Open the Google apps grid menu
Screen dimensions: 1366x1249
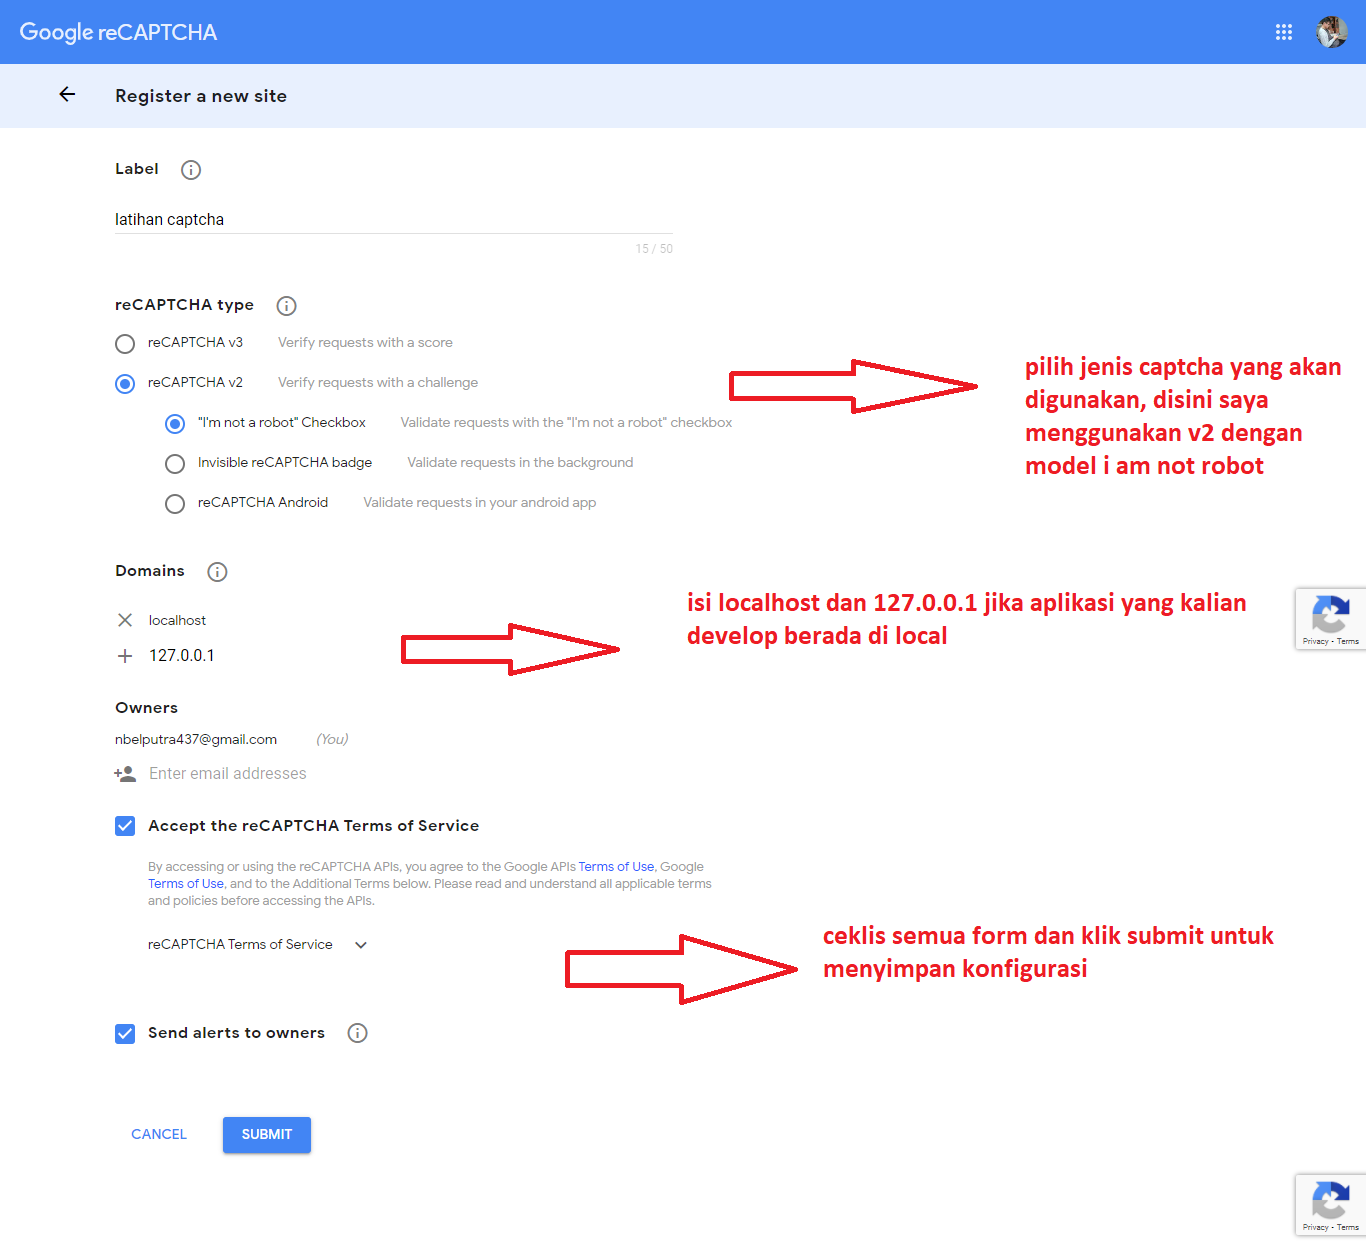click(x=1284, y=31)
